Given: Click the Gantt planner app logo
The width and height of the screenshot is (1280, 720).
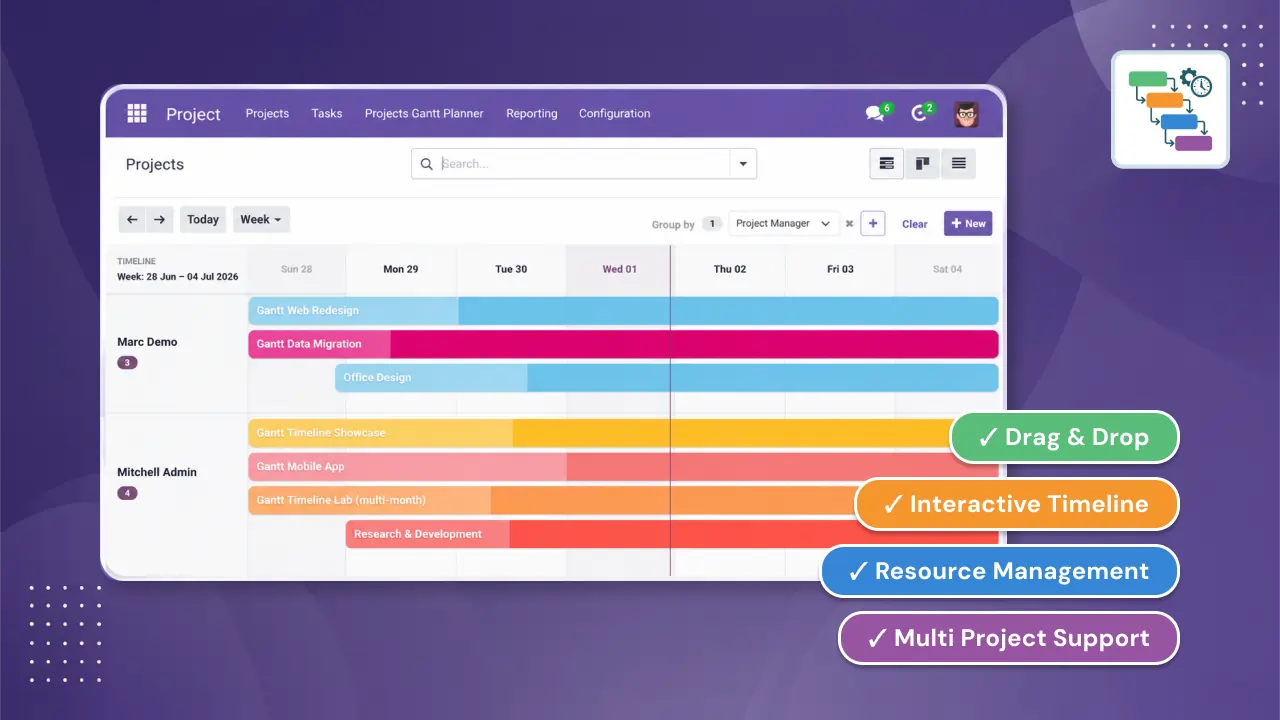Looking at the screenshot, I should (x=1170, y=109).
